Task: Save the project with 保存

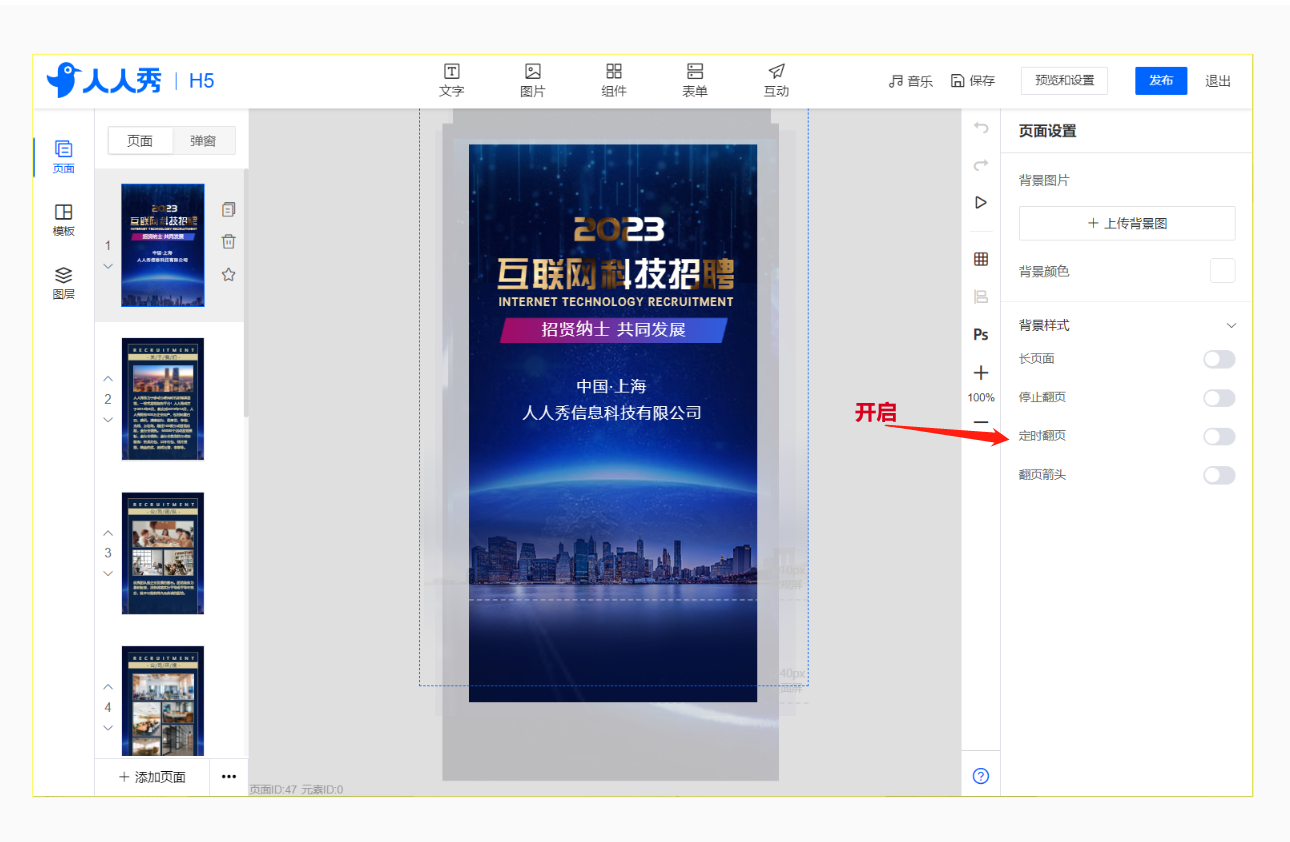Action: coord(973,81)
